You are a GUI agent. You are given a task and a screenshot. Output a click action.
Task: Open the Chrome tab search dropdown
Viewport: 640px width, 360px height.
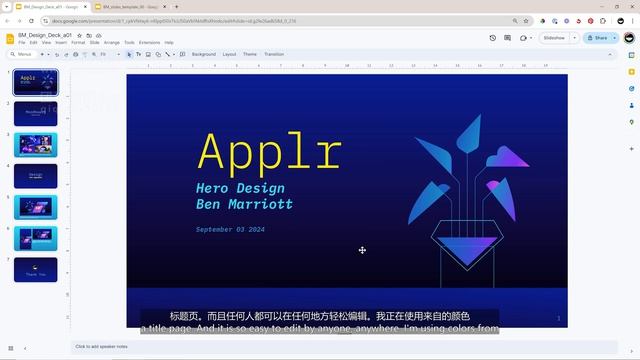[x=7, y=7]
